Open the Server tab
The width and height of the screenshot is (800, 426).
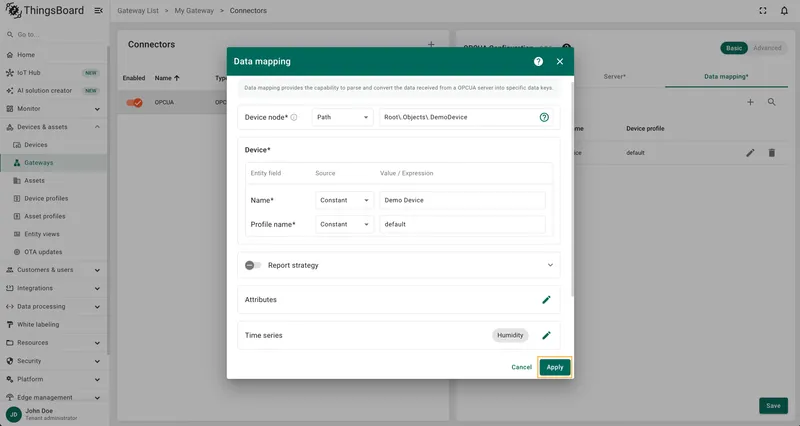[614, 77]
